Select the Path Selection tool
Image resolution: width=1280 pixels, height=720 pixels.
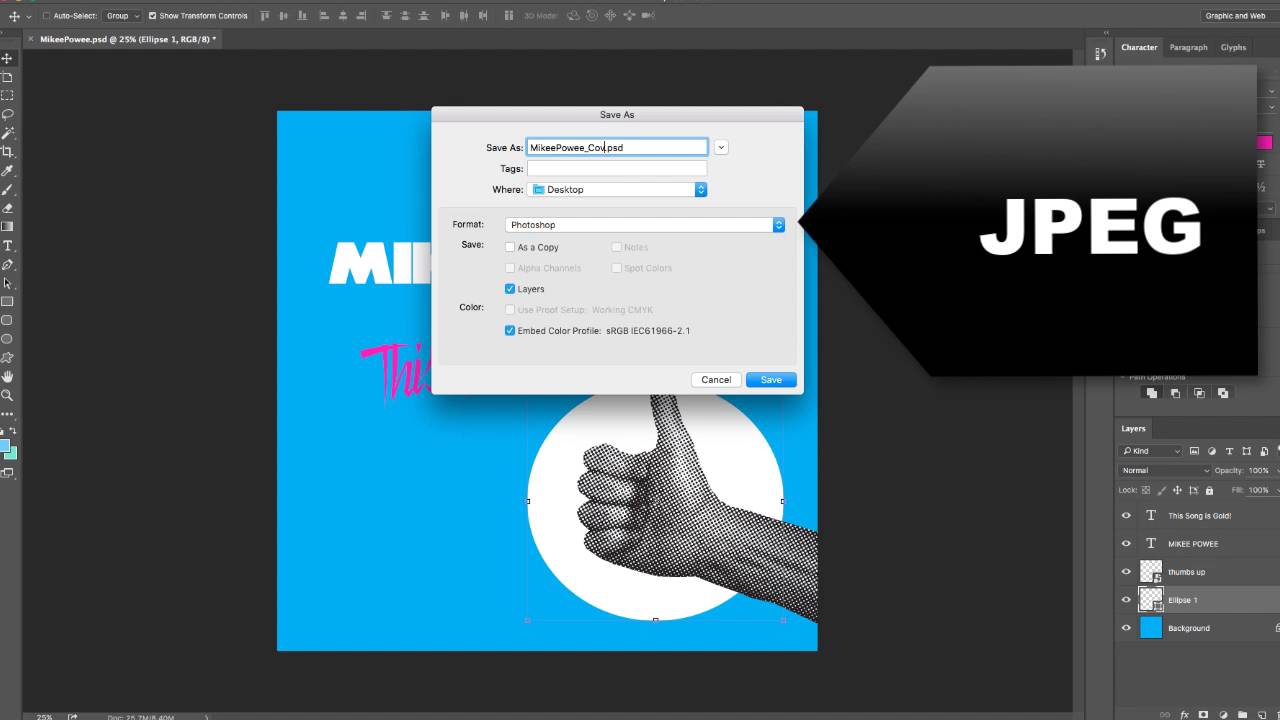7,284
